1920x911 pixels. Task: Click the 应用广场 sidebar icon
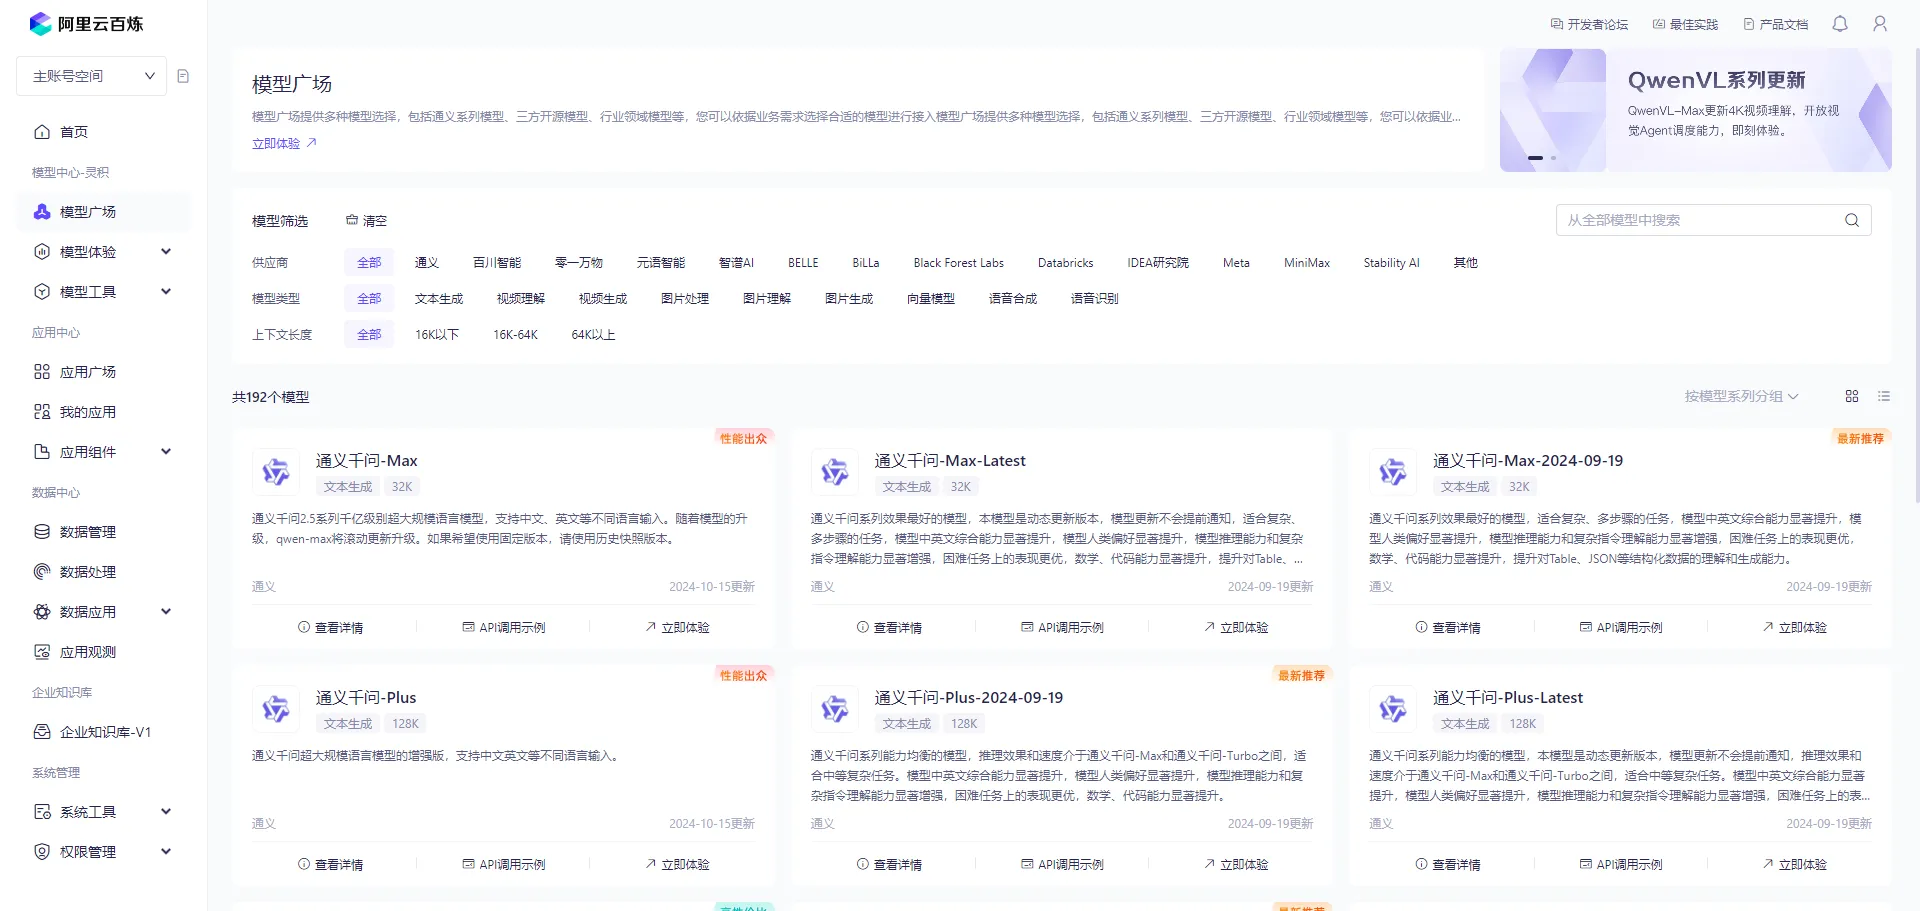click(42, 372)
